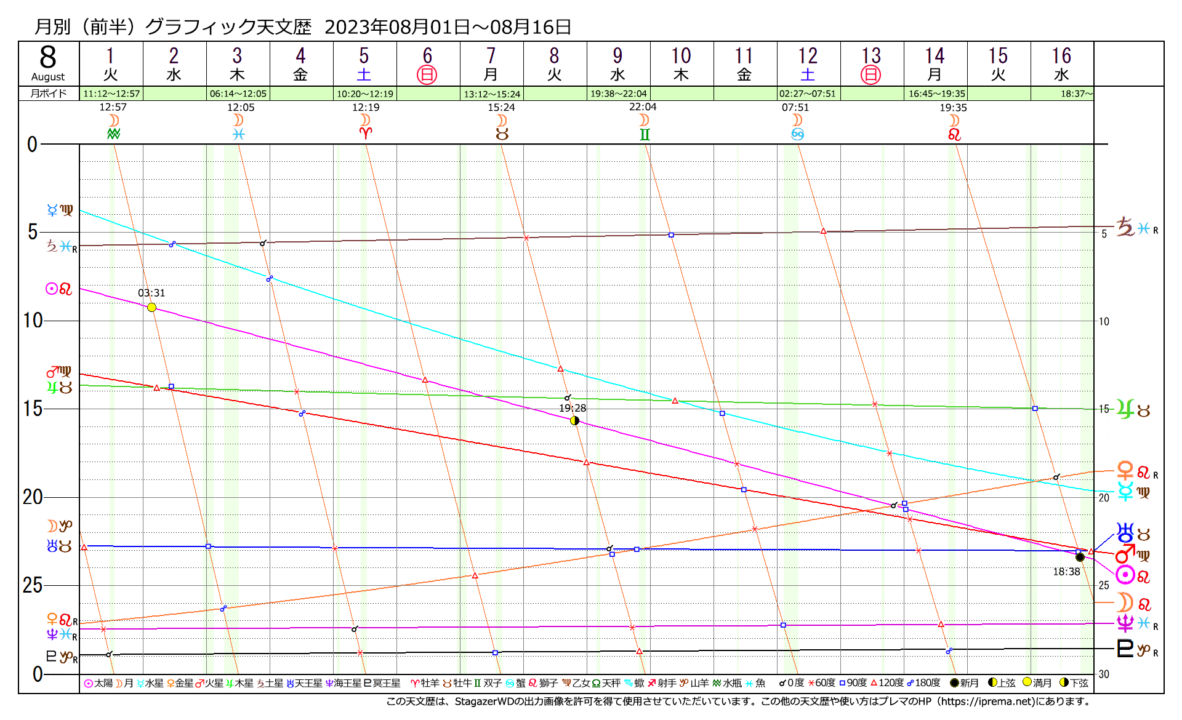Select the circled Sunday date 13

pos(871,74)
